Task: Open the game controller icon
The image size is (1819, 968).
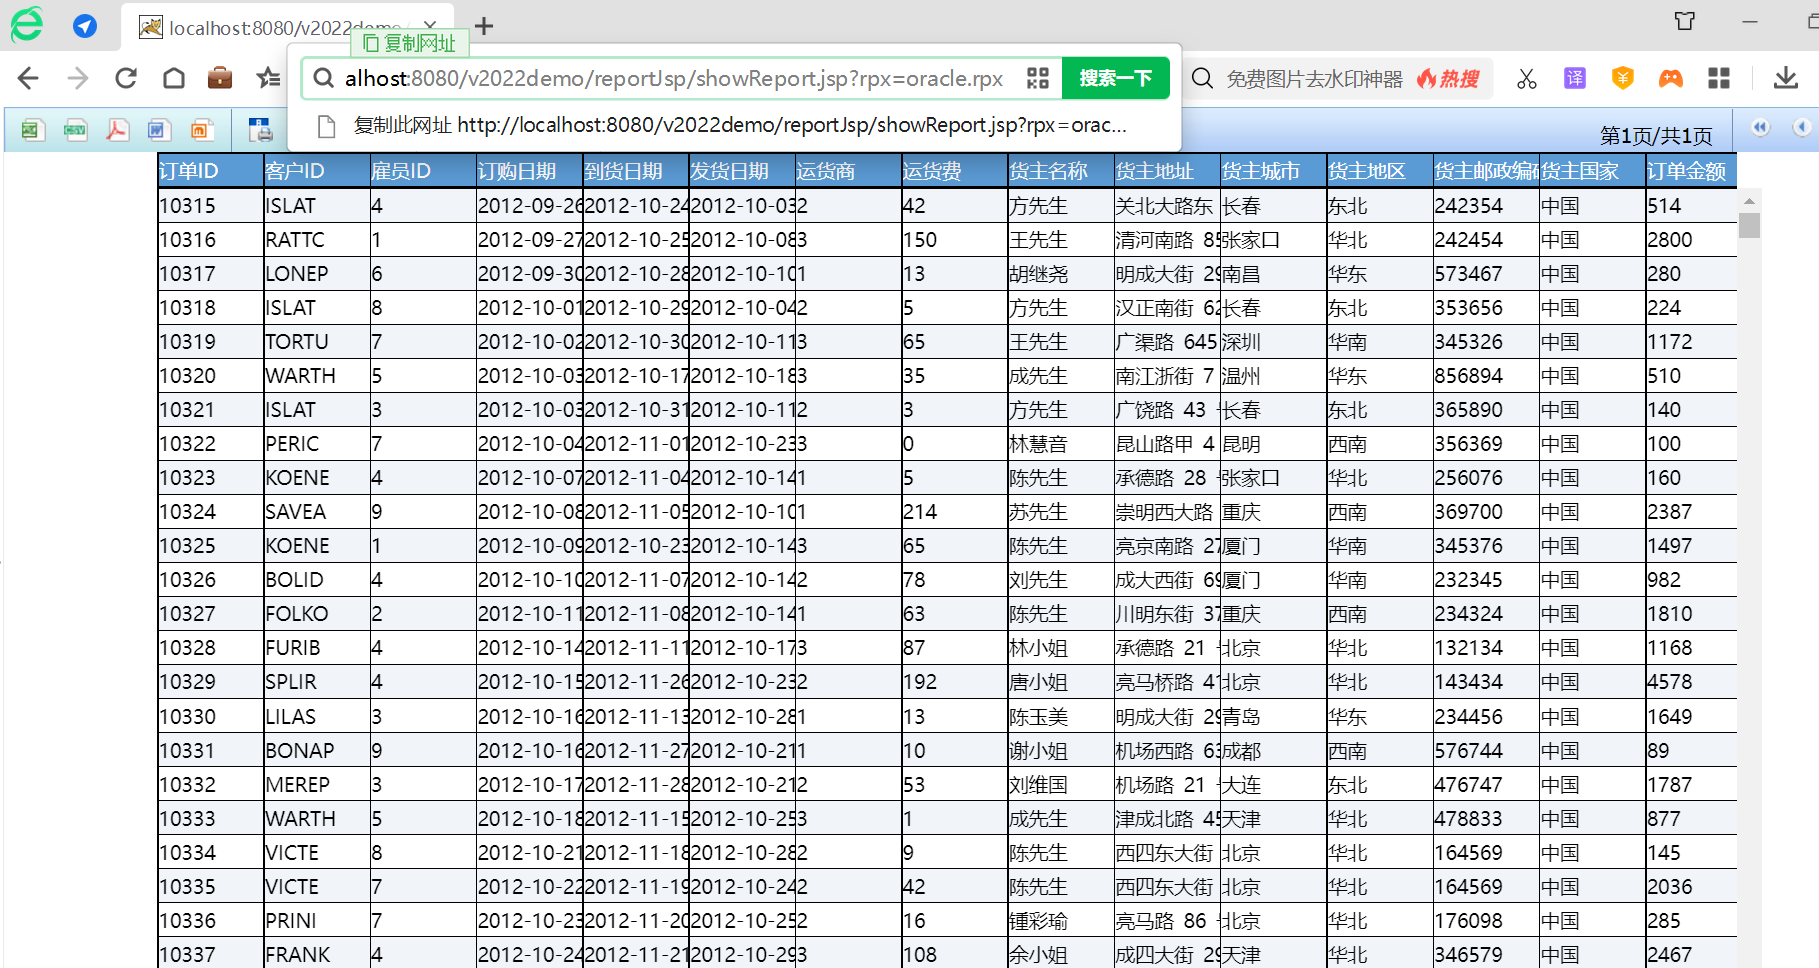Action: 1670,78
